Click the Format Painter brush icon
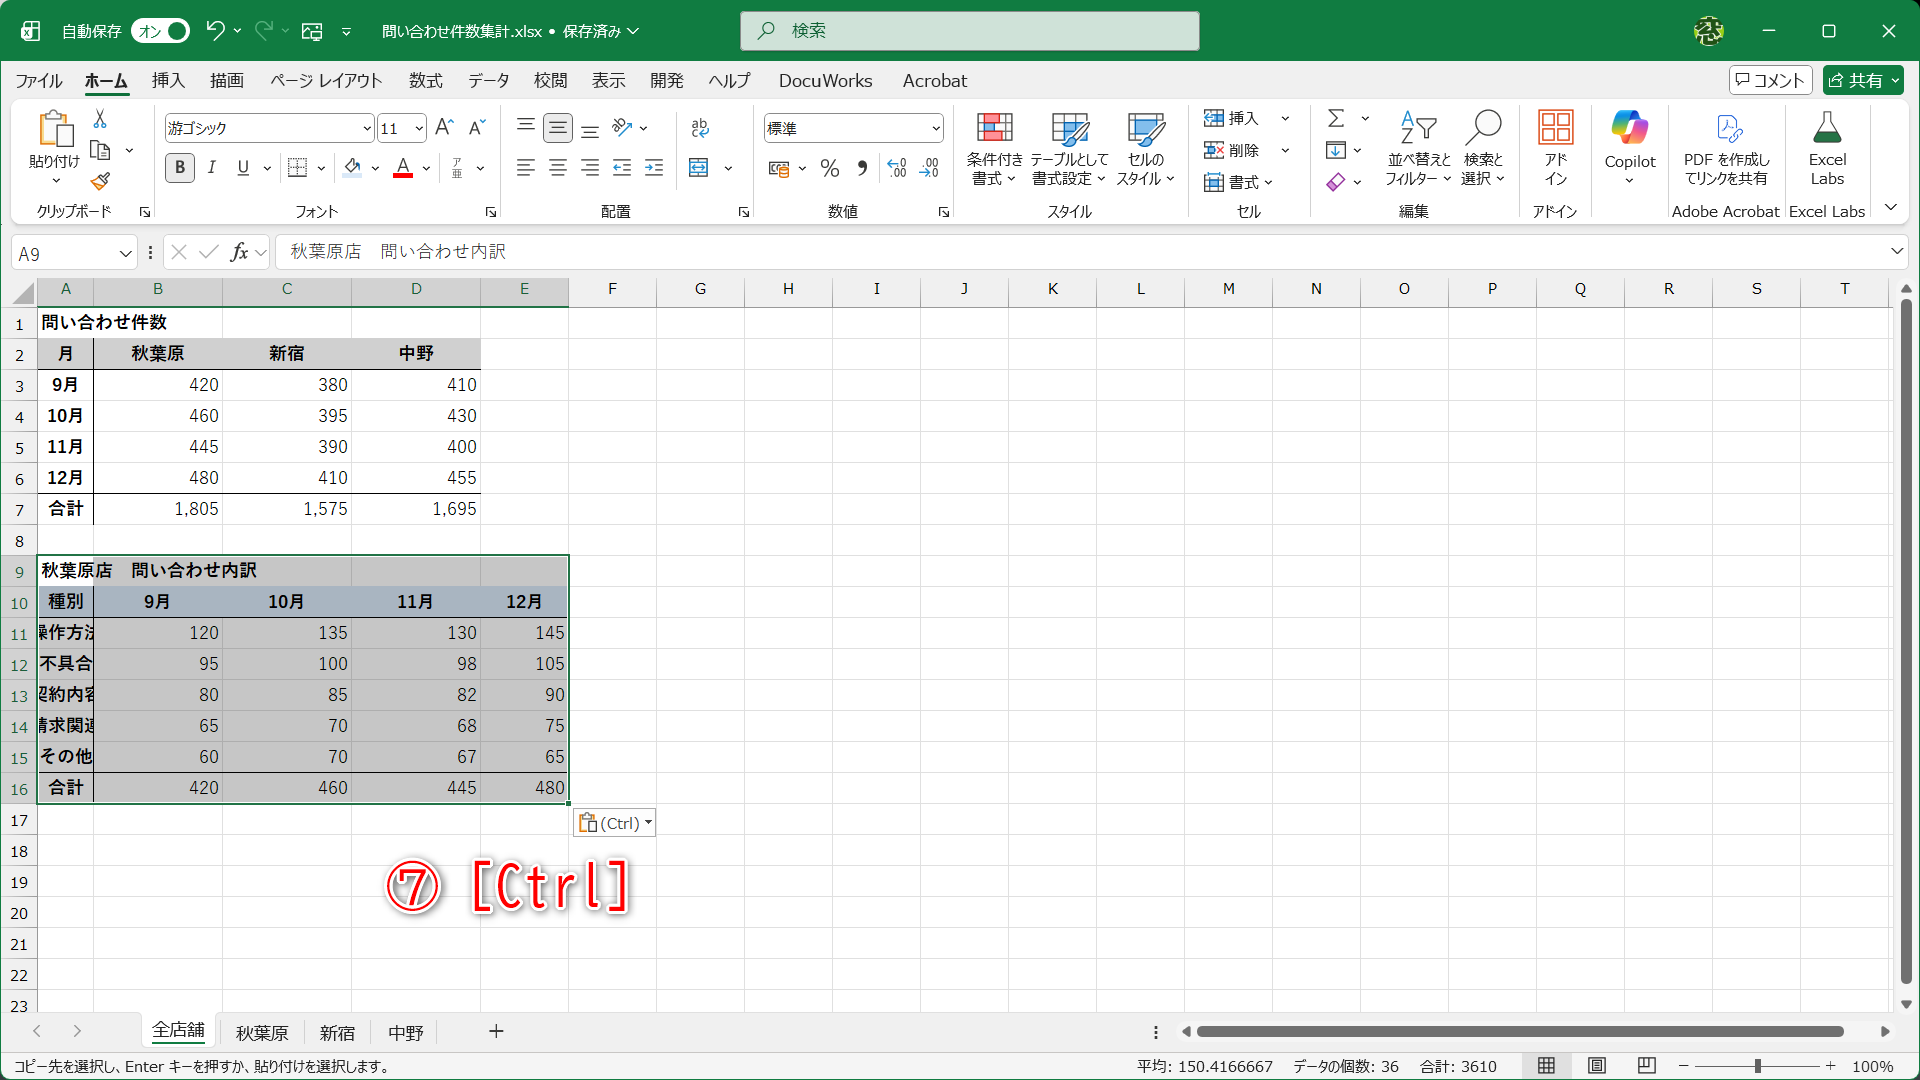Screen dimensions: 1920x1080 click(x=100, y=182)
